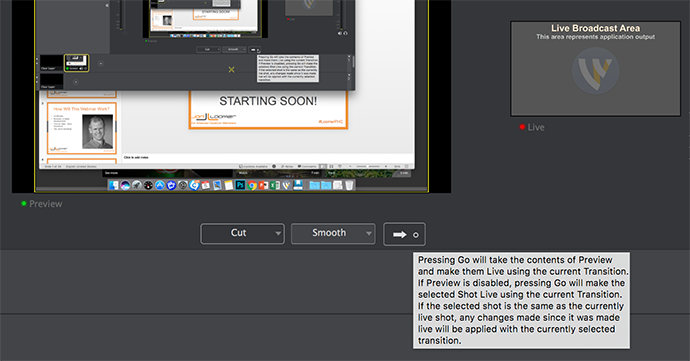Open the Smooth transition dropdown

pyautogui.click(x=333, y=233)
